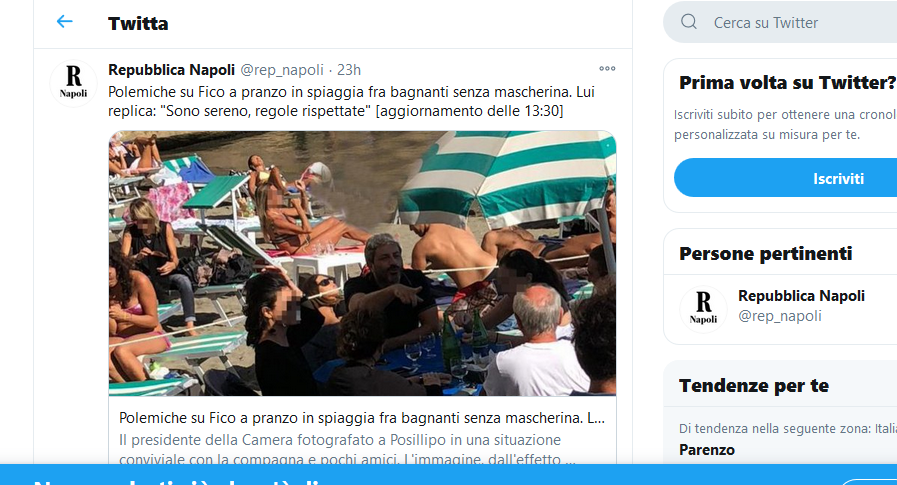The height and width of the screenshot is (485, 897).
Task: Open the 23h timestamp link
Action: (x=349, y=70)
